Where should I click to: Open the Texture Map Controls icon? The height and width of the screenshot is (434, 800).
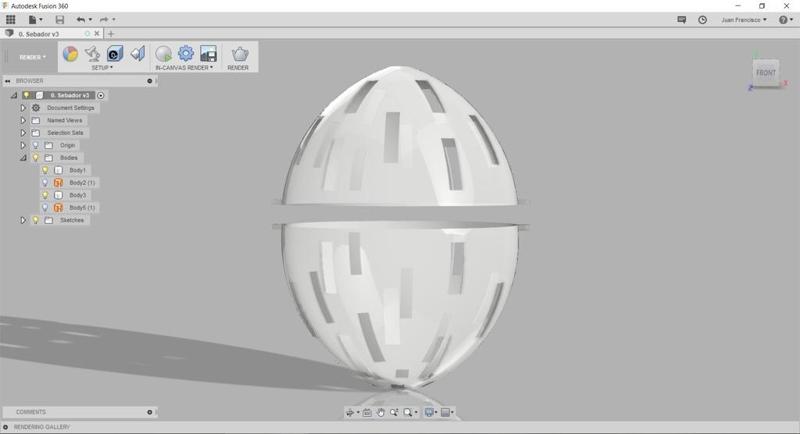[137, 54]
